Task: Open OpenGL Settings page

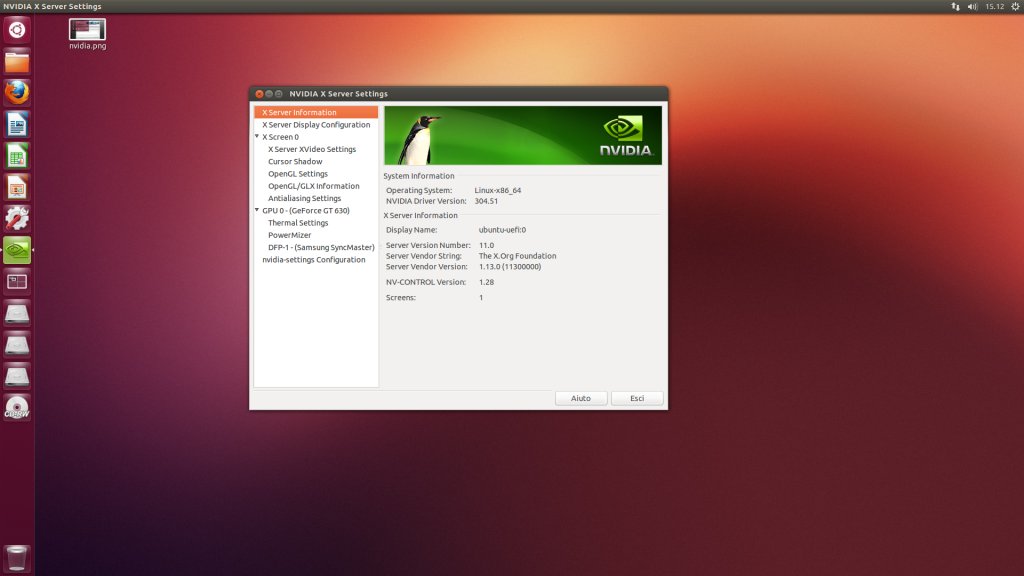Action: [298, 174]
